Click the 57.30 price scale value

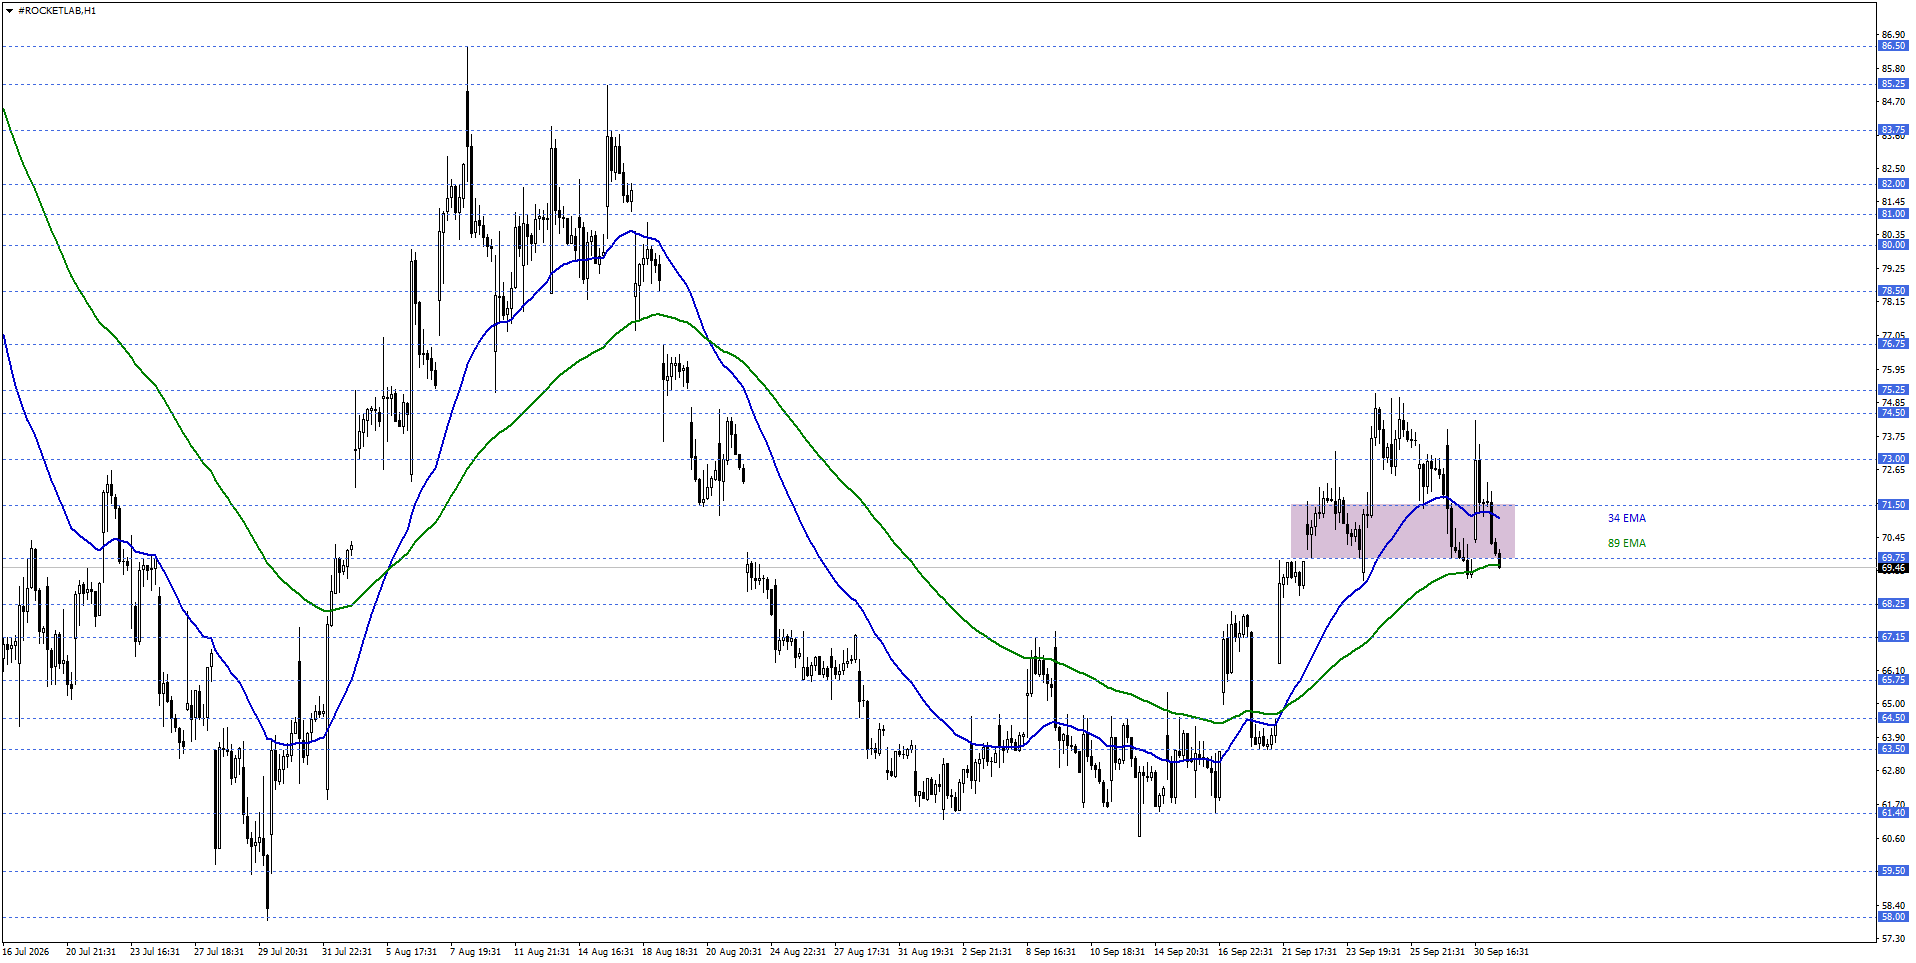click(1893, 939)
